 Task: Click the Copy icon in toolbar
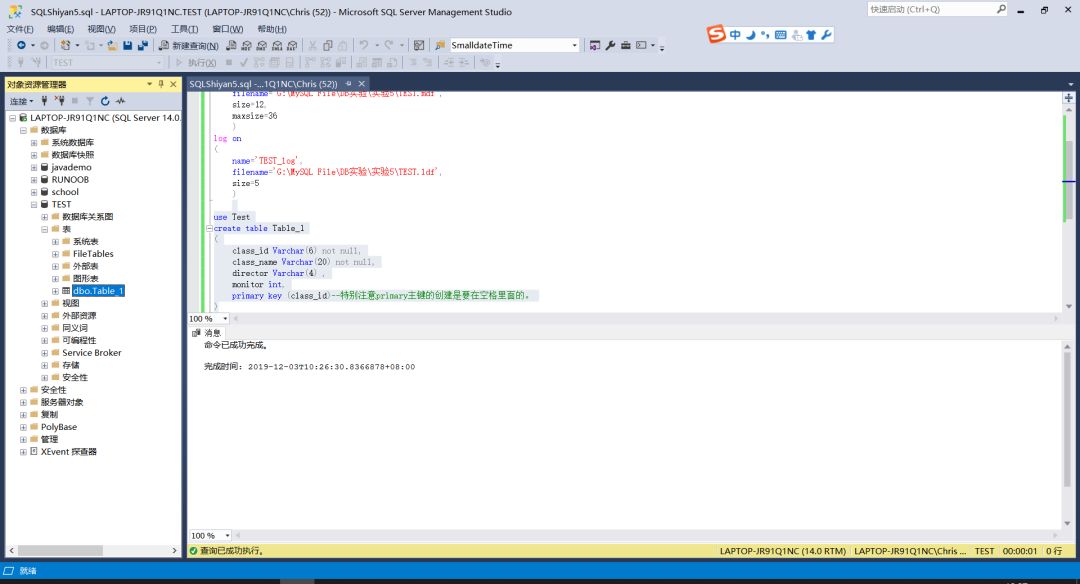click(328, 45)
